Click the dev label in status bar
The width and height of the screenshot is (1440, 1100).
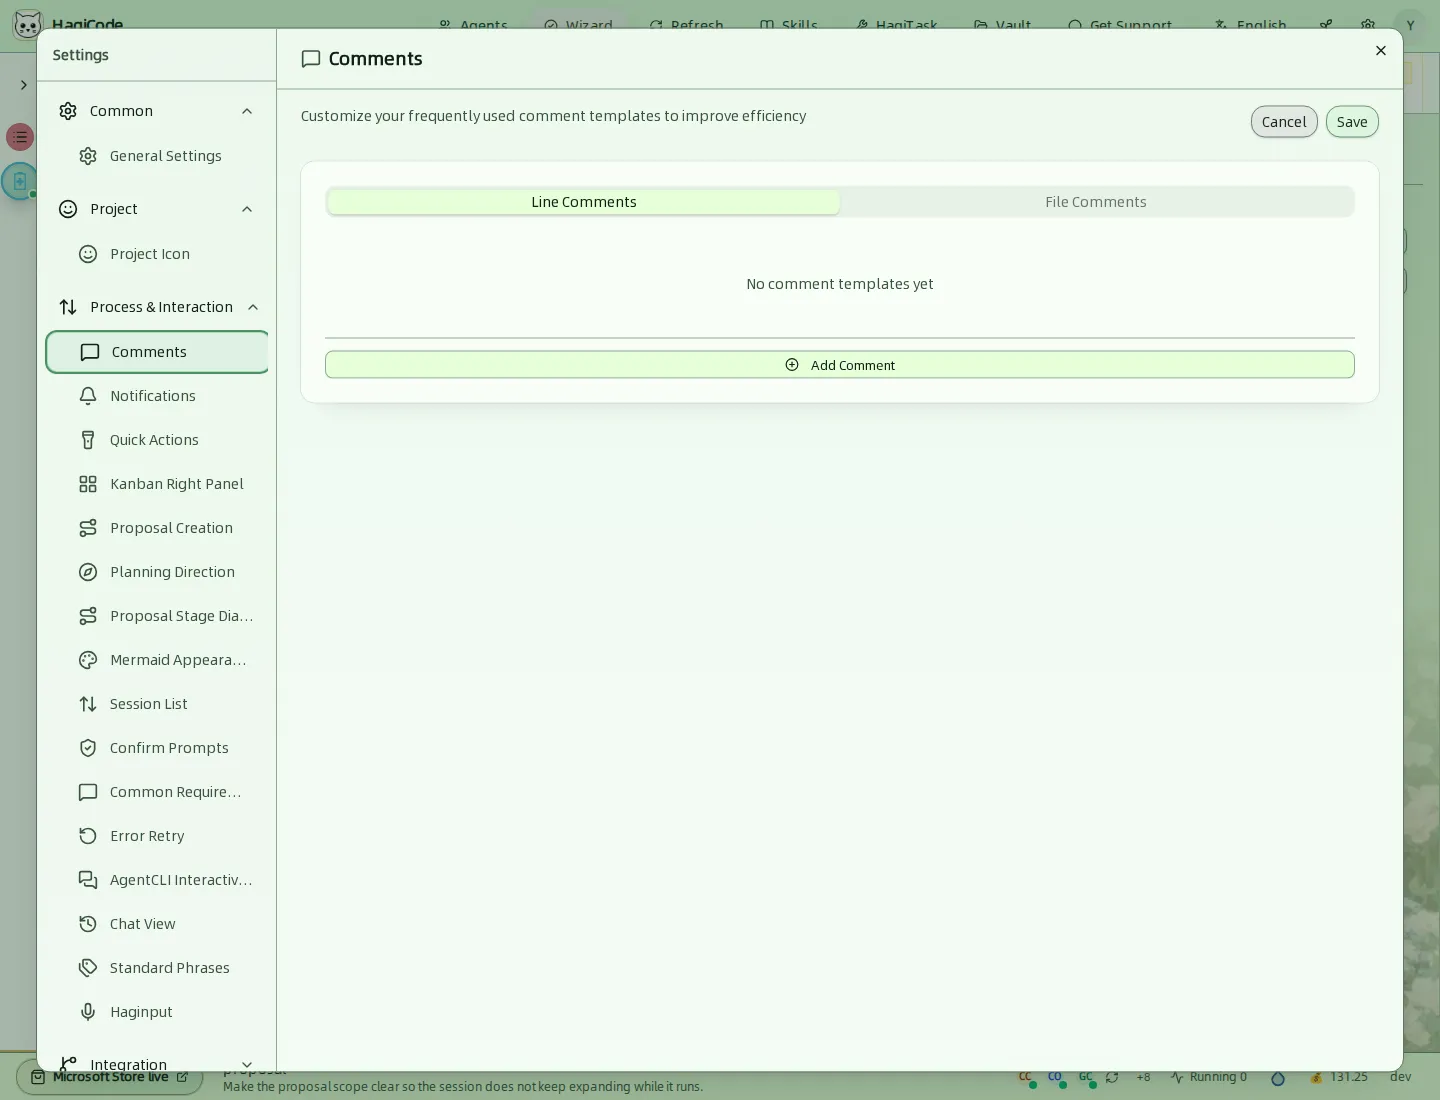(x=1400, y=1077)
